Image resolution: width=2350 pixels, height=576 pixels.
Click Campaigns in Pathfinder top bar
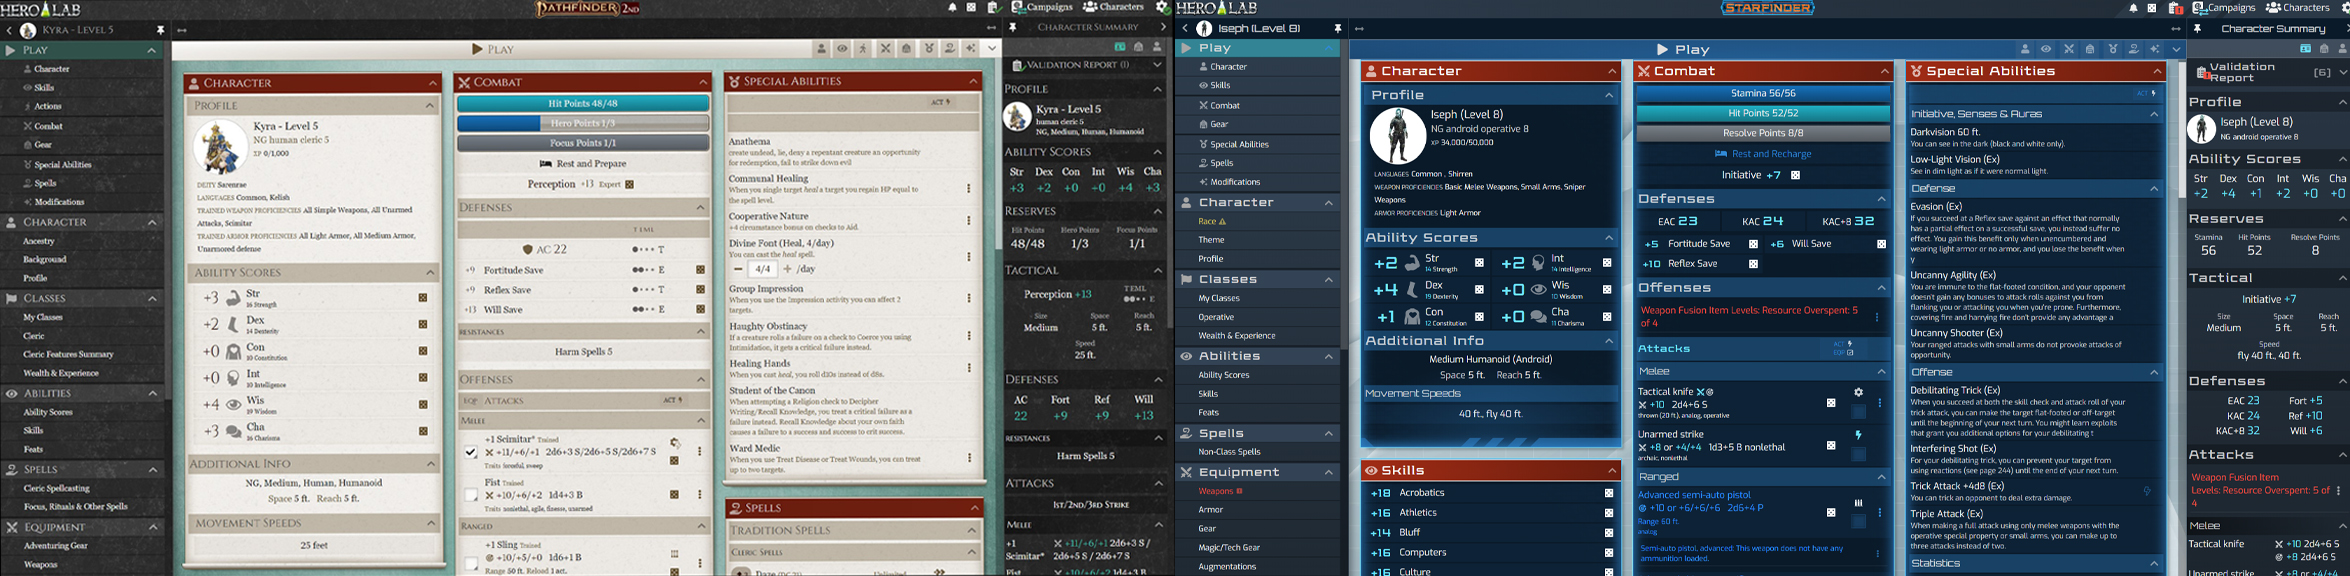coord(1043,7)
